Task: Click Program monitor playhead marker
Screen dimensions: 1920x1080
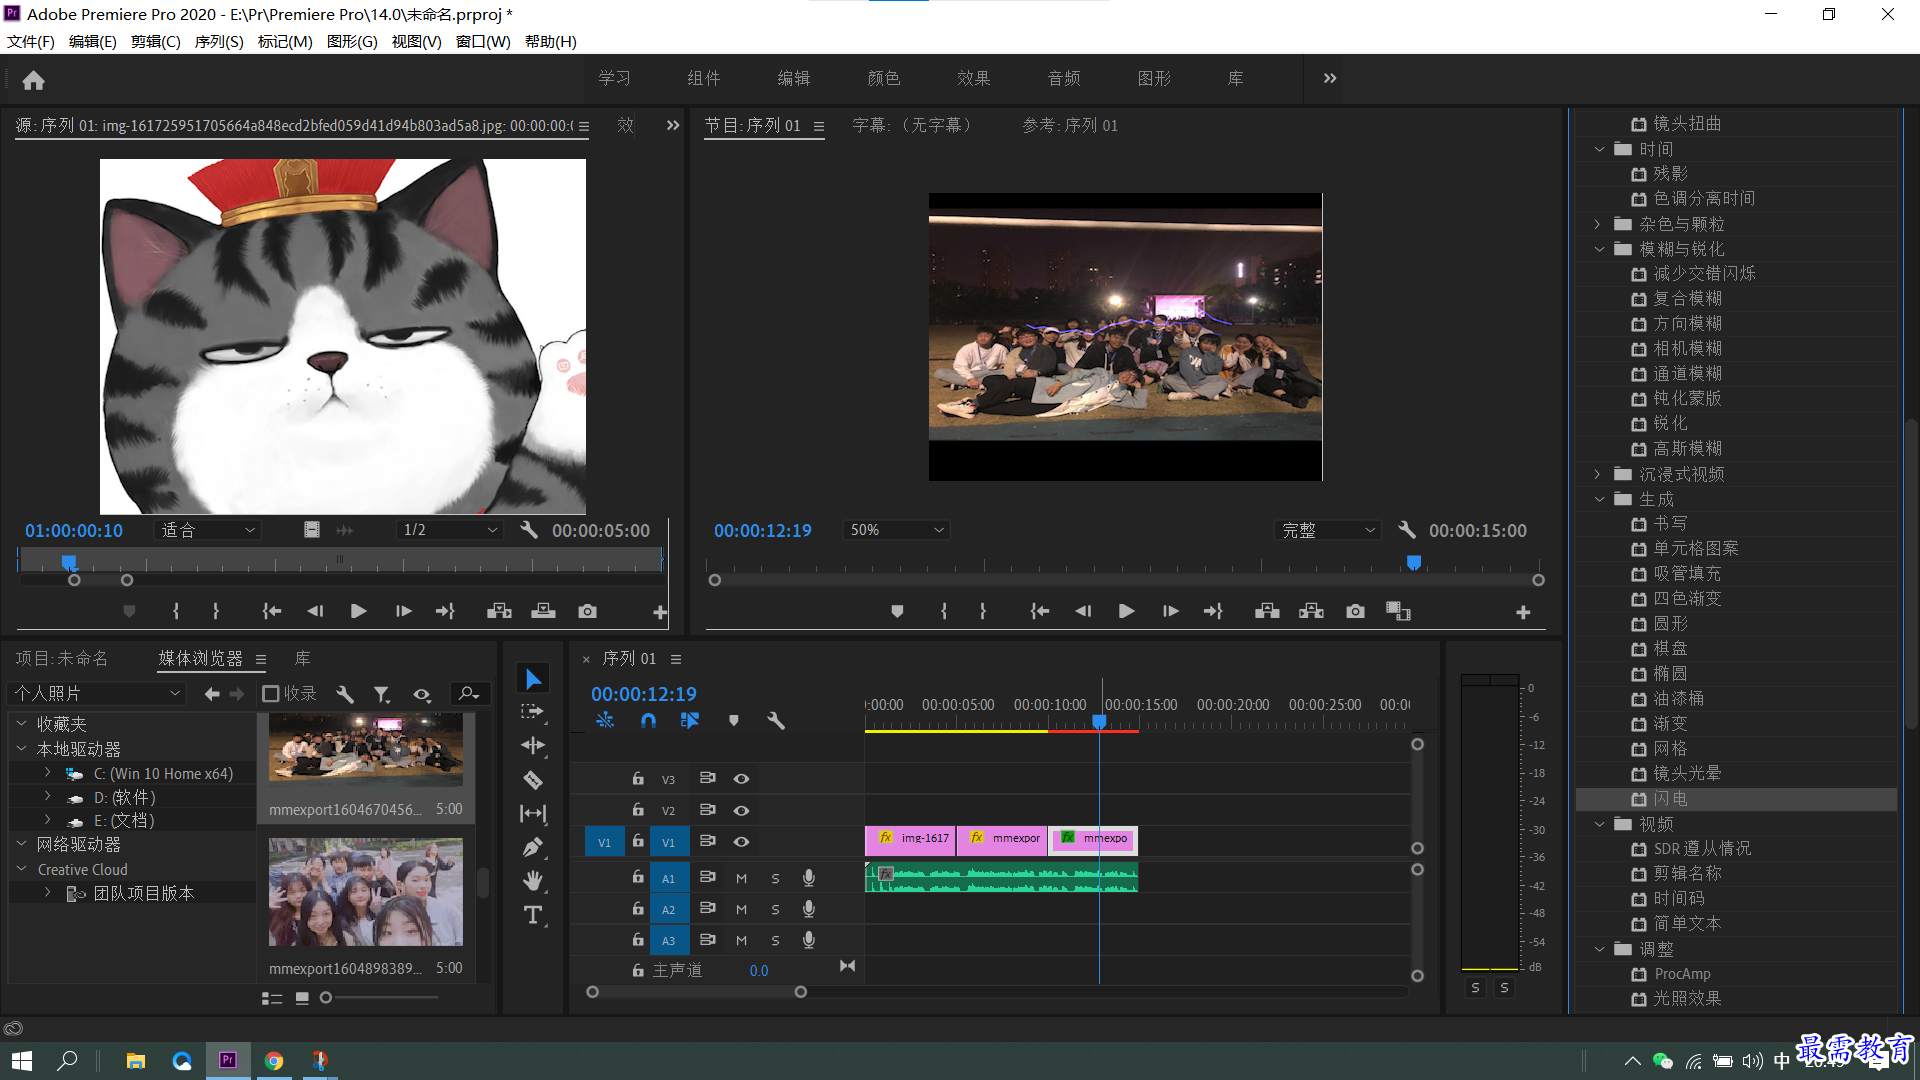Action: [x=1413, y=563]
